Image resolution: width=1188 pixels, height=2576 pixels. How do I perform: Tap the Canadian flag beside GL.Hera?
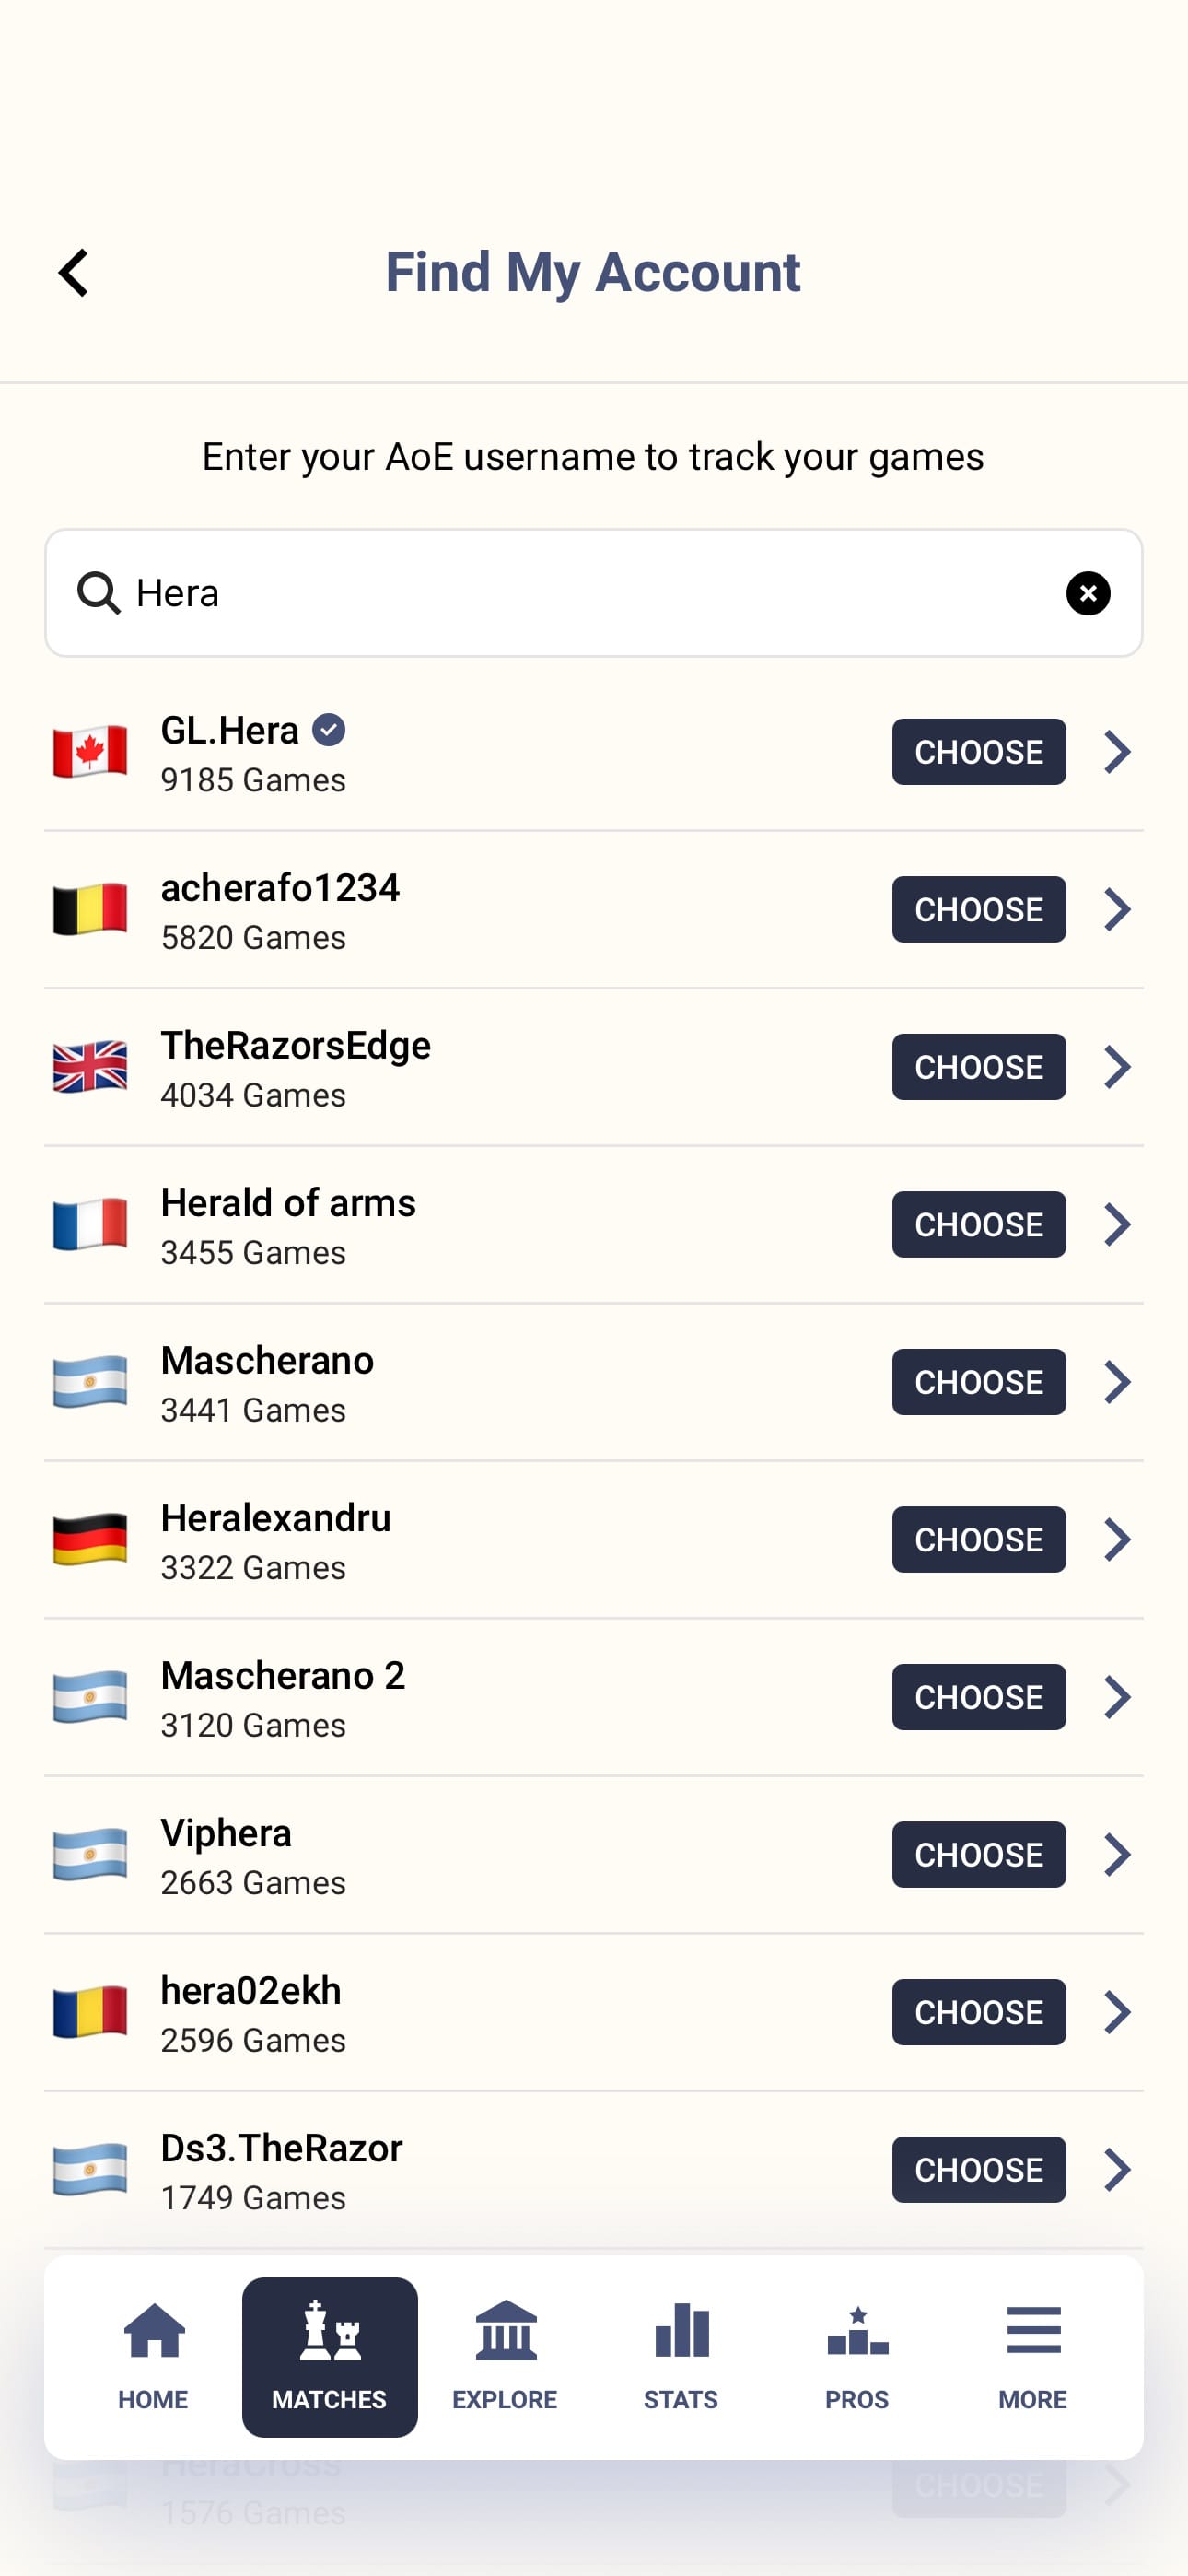pyautogui.click(x=90, y=752)
